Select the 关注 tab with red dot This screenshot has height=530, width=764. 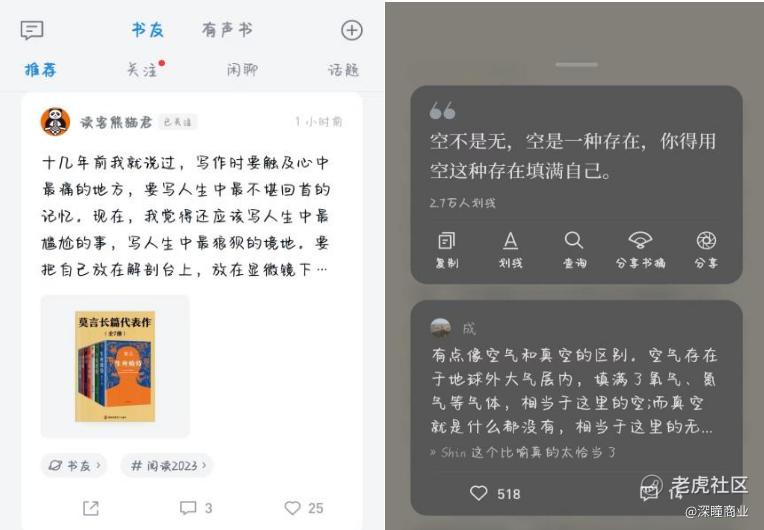142,70
